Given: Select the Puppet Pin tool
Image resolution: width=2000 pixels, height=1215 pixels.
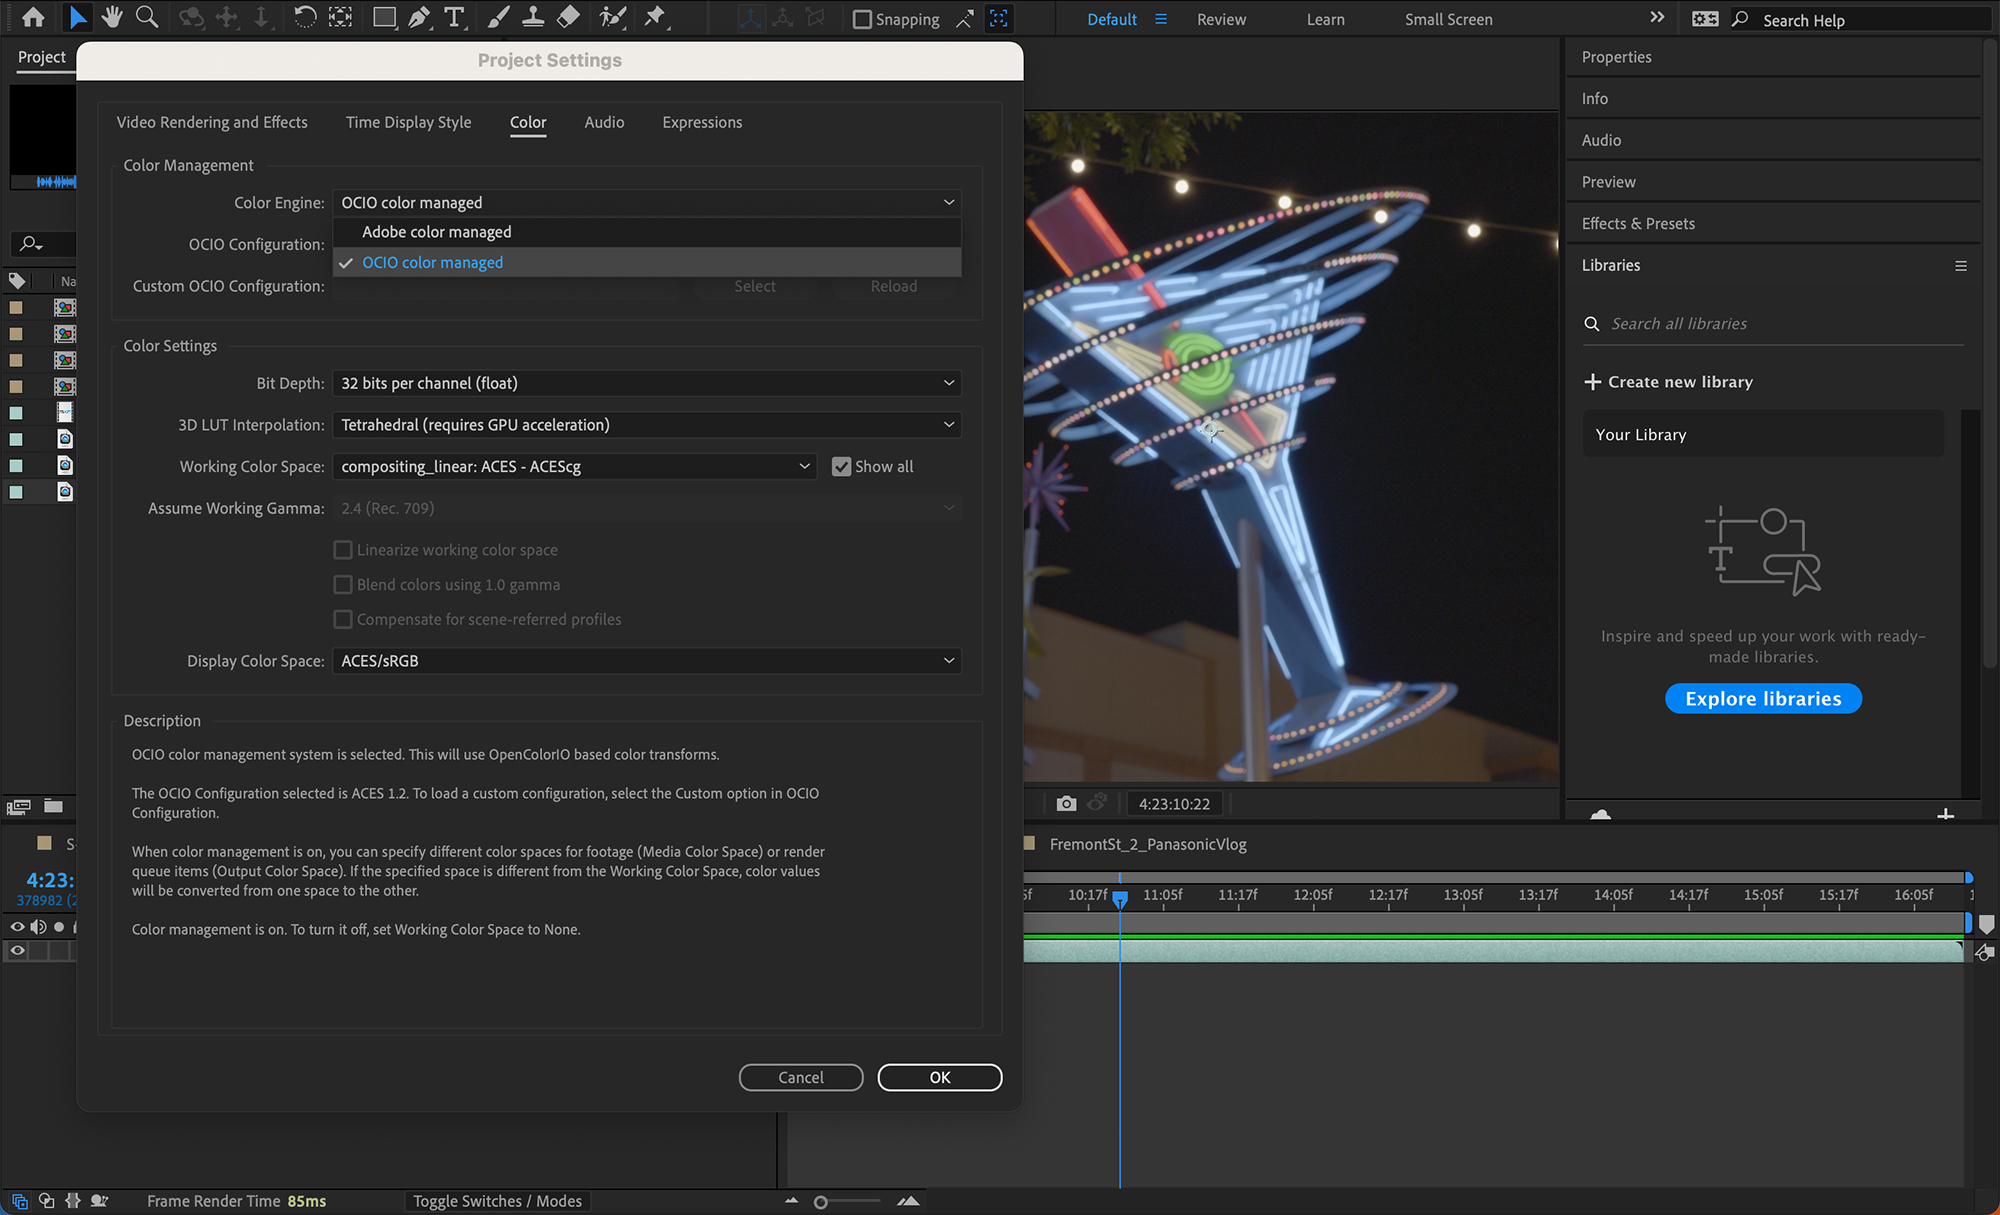Looking at the screenshot, I should click(655, 17).
